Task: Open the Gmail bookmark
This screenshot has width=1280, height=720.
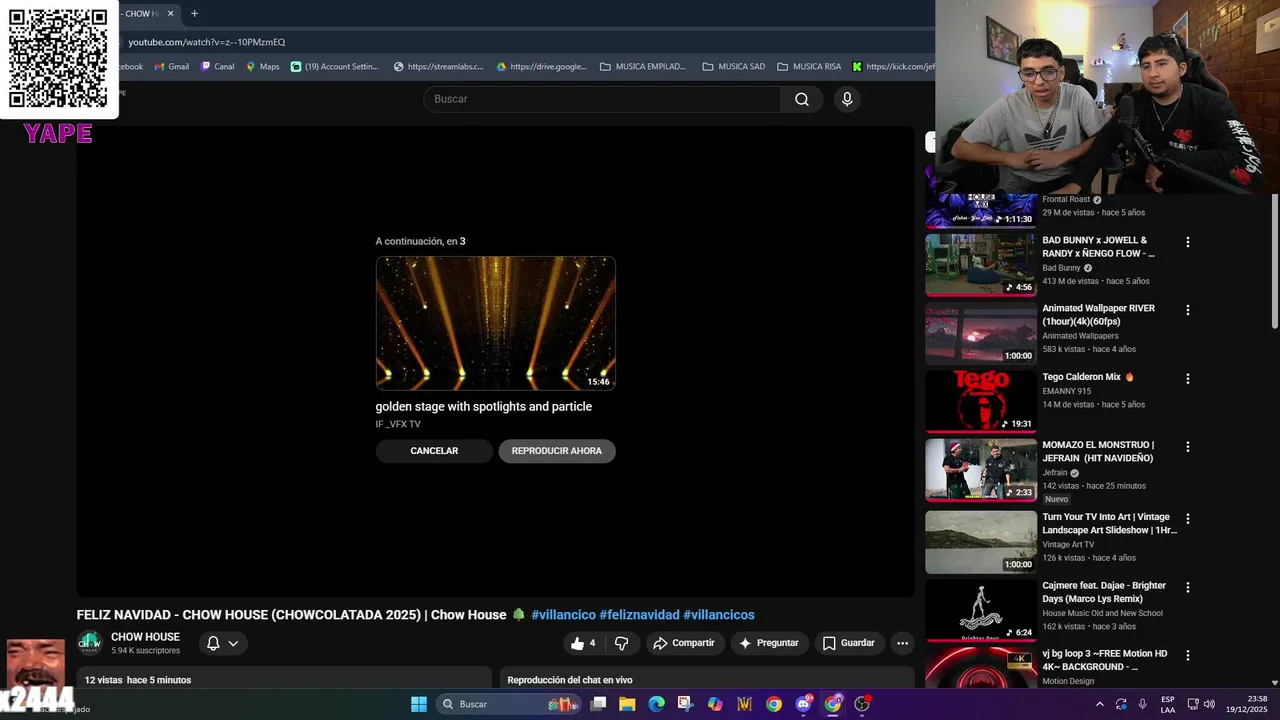Action: (171, 67)
